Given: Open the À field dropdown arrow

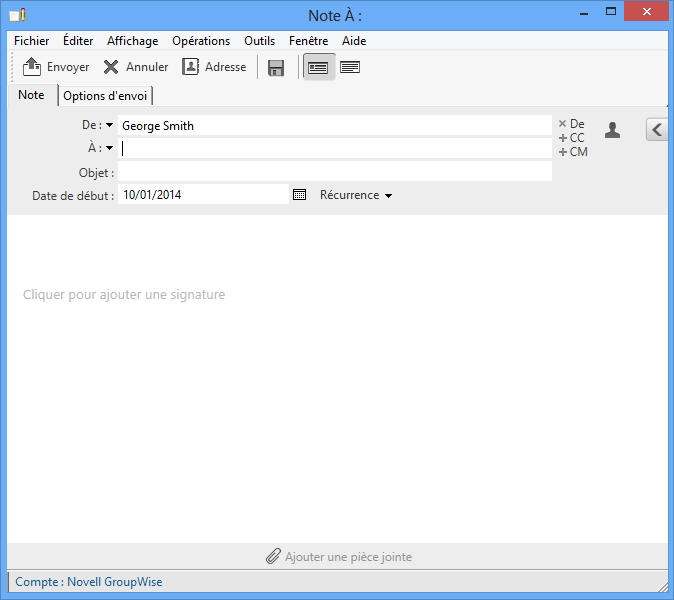Looking at the screenshot, I should coord(109,148).
